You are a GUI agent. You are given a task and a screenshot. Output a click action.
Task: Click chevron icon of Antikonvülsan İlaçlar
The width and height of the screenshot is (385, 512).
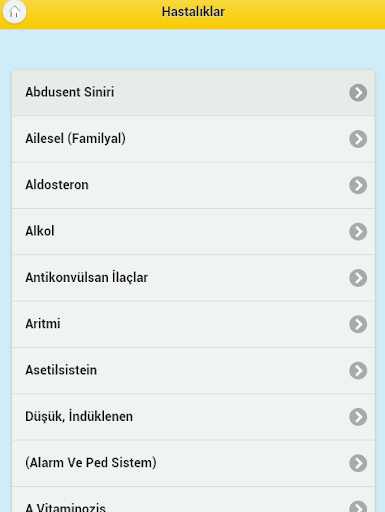click(358, 278)
